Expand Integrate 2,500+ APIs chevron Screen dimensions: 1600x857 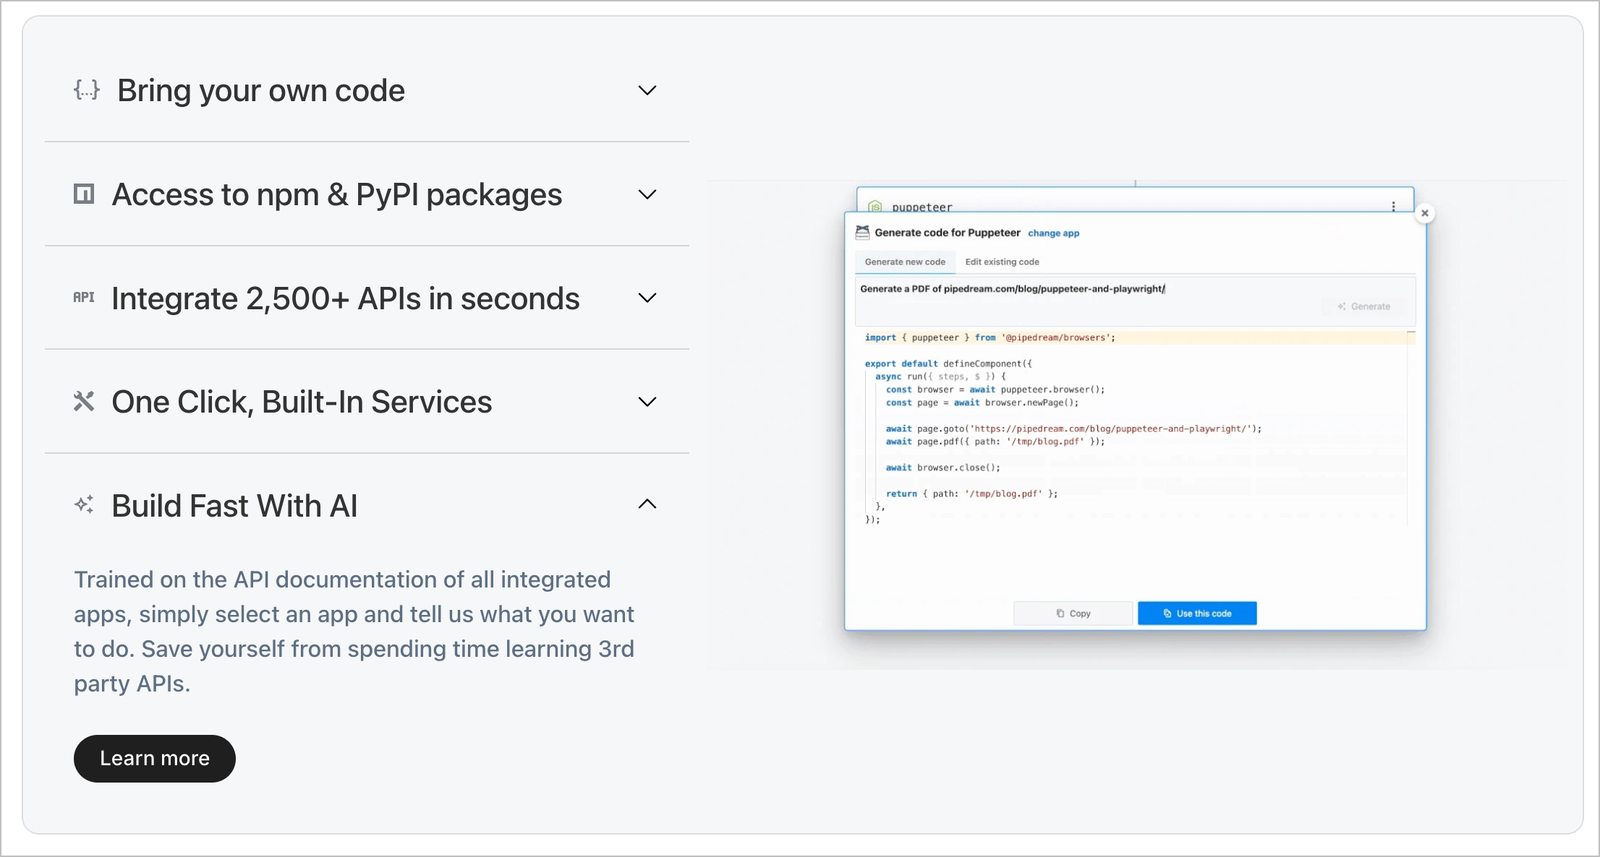[x=647, y=297]
